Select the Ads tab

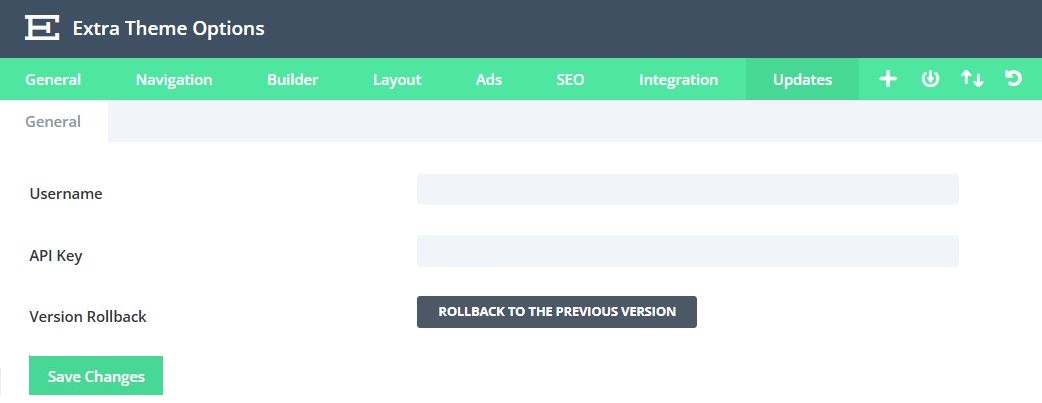coord(489,80)
